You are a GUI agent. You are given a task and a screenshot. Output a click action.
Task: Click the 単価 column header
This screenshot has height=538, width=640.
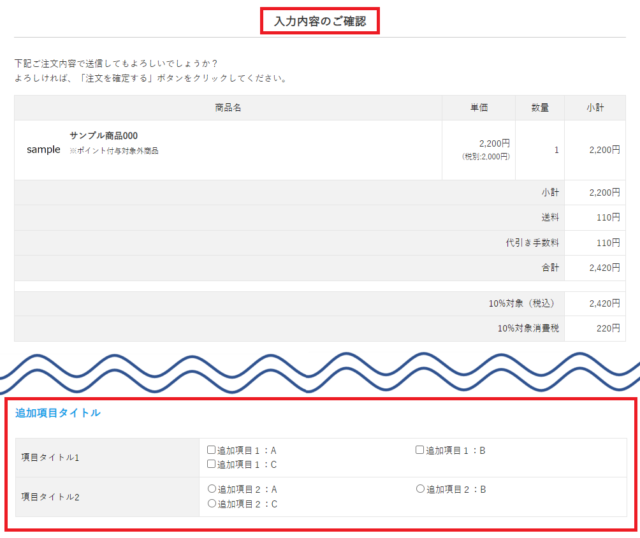[479, 107]
